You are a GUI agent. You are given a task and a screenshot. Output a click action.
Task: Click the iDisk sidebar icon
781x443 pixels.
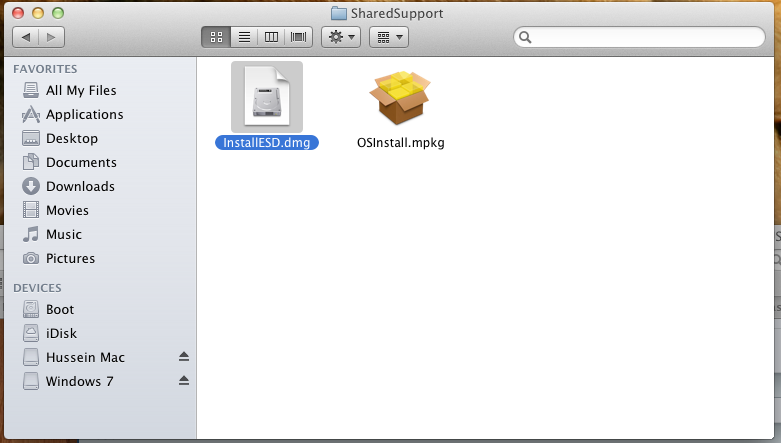[x=31, y=333]
